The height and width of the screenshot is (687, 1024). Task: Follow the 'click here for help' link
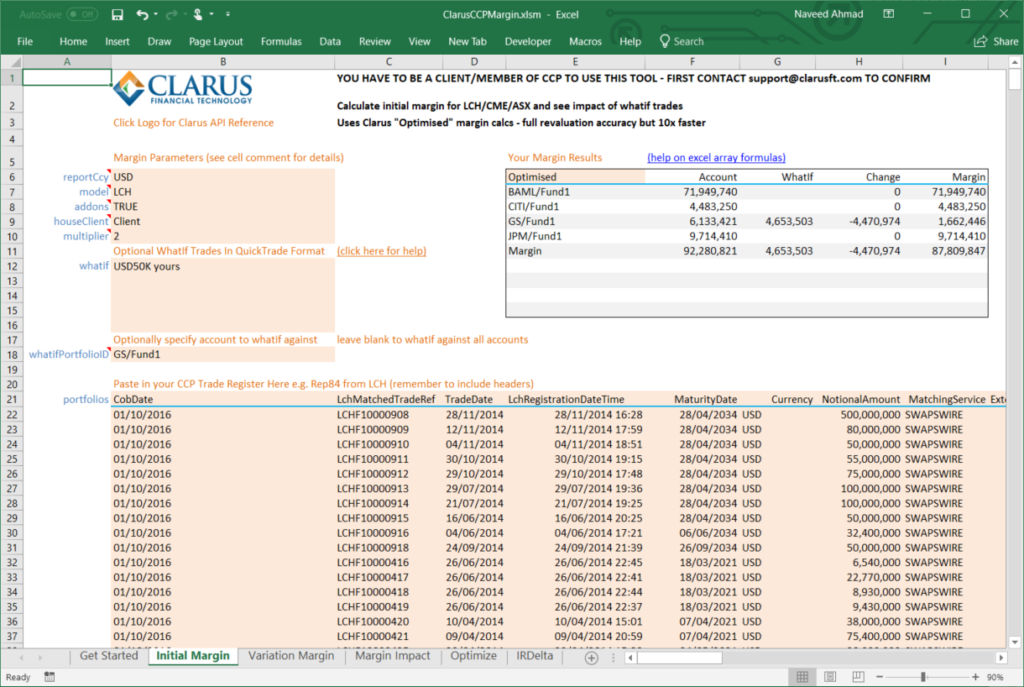381,251
